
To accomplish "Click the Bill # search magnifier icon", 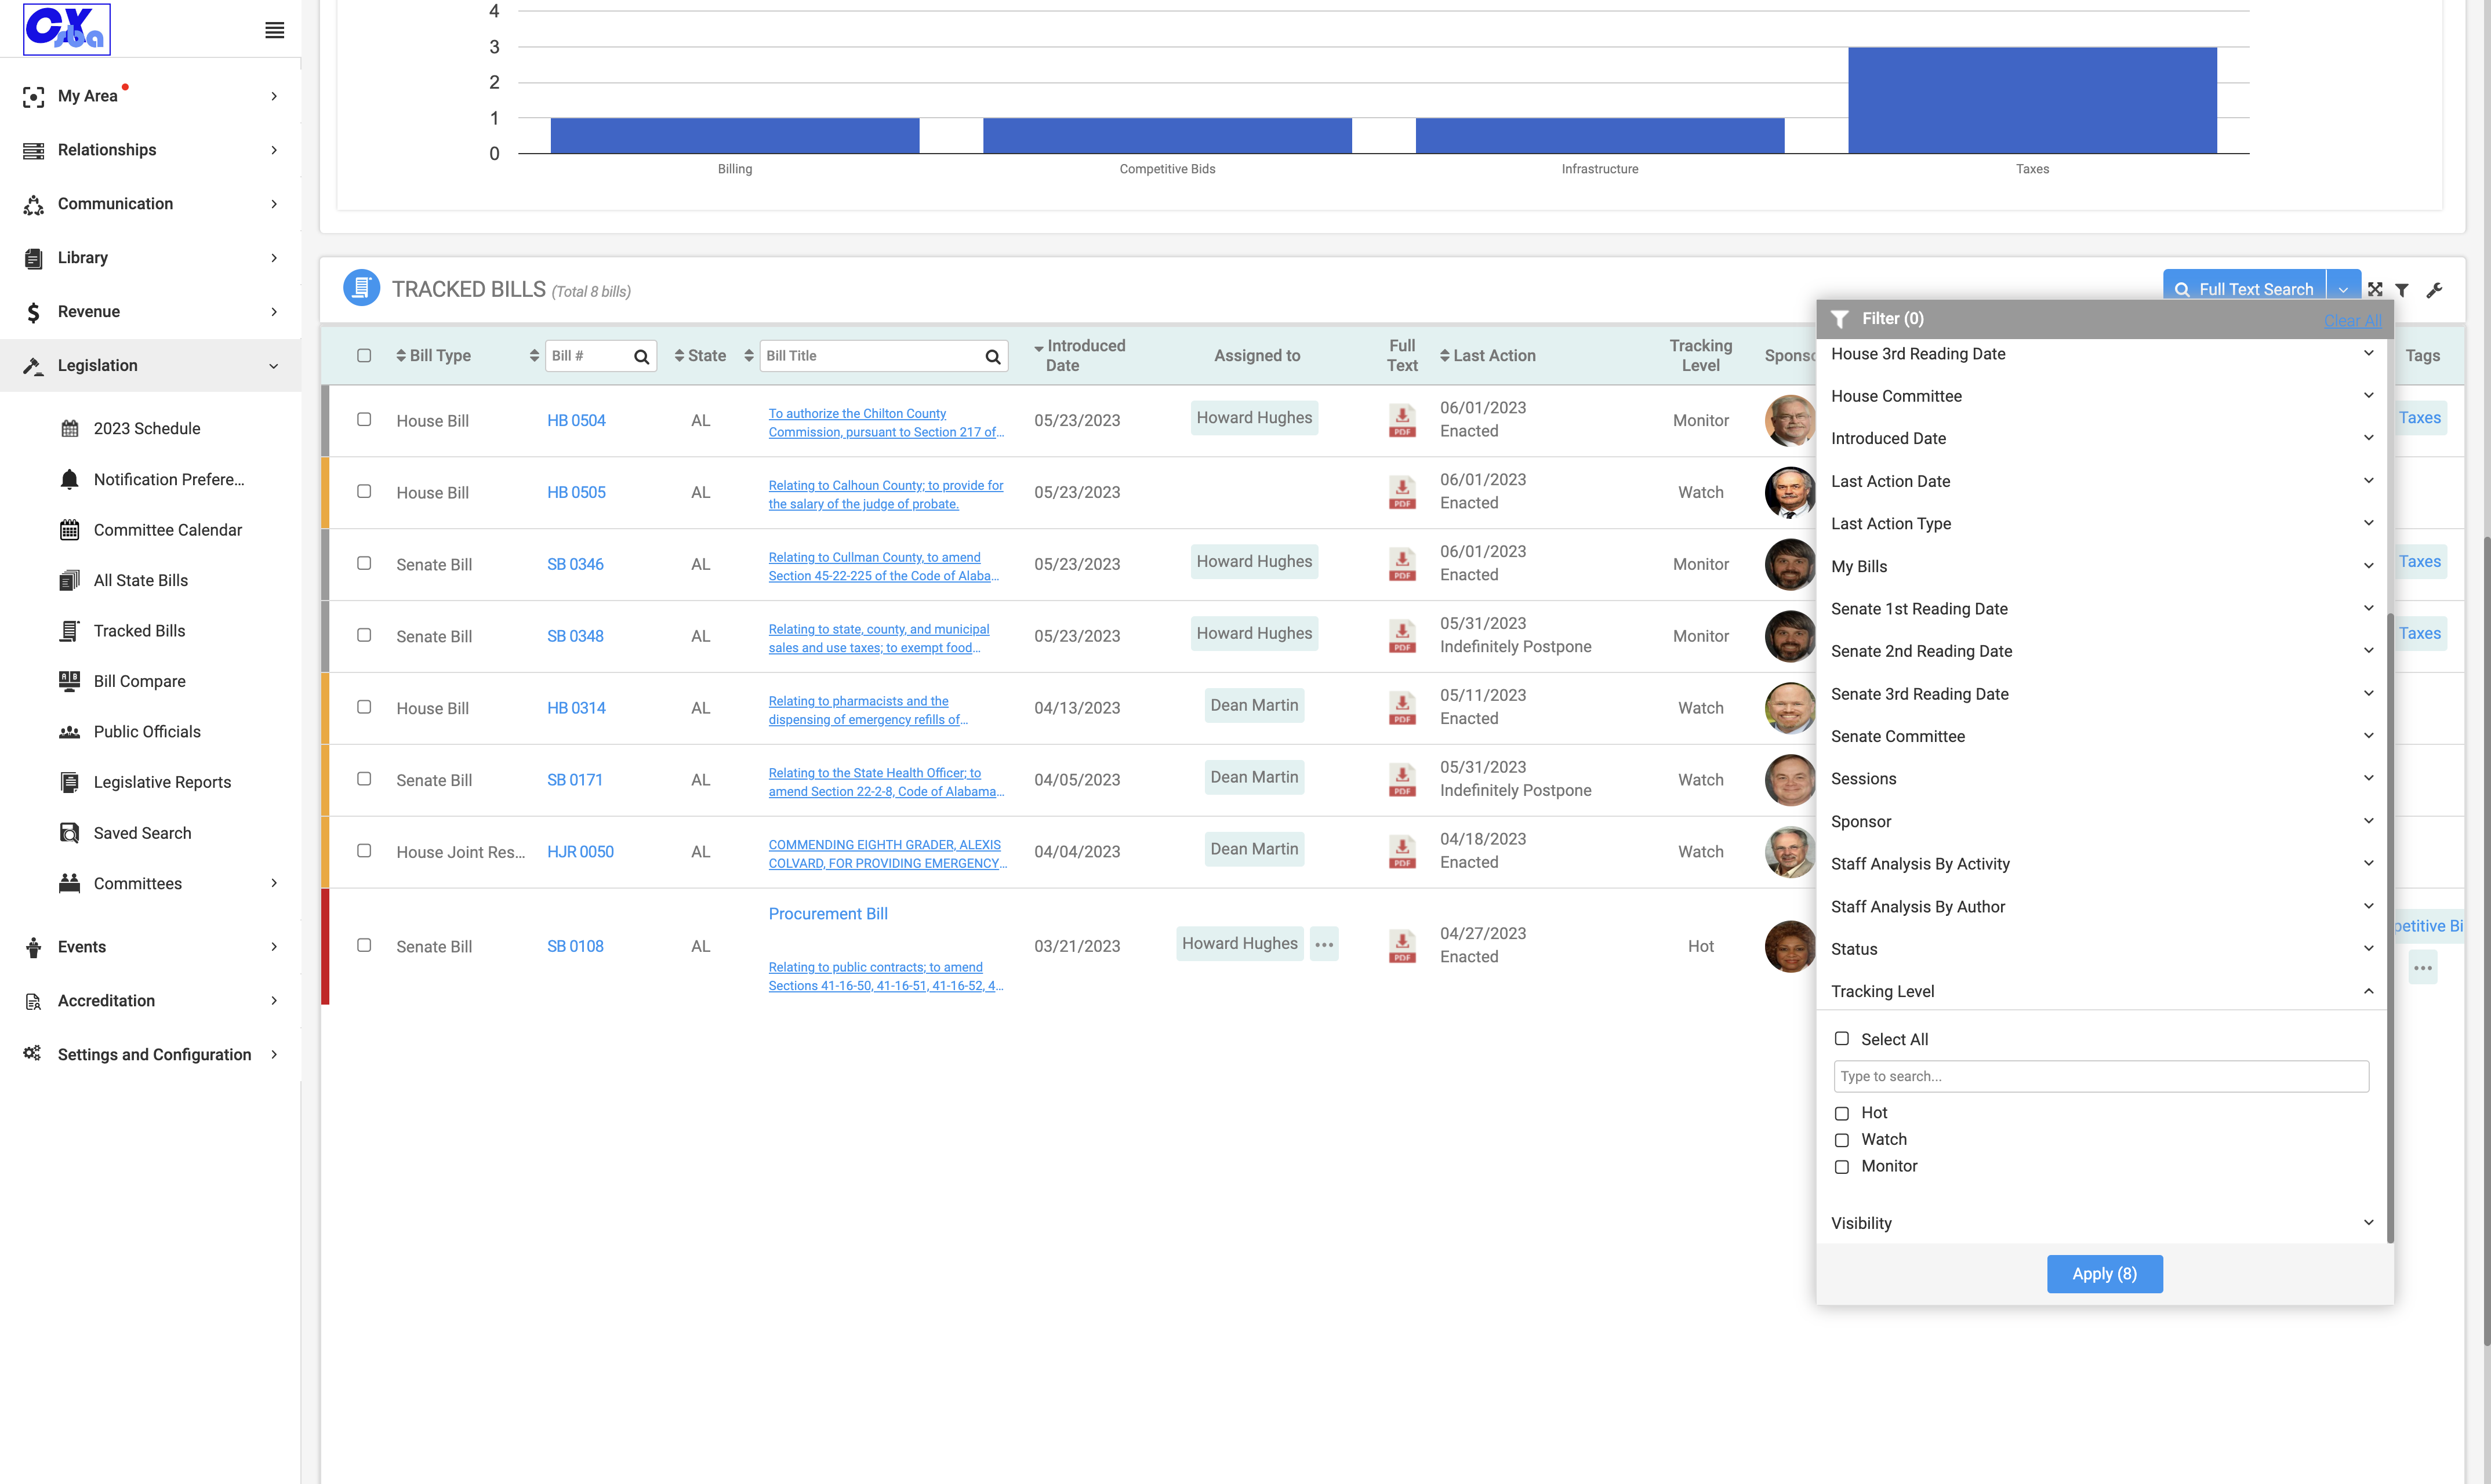I will [641, 356].
